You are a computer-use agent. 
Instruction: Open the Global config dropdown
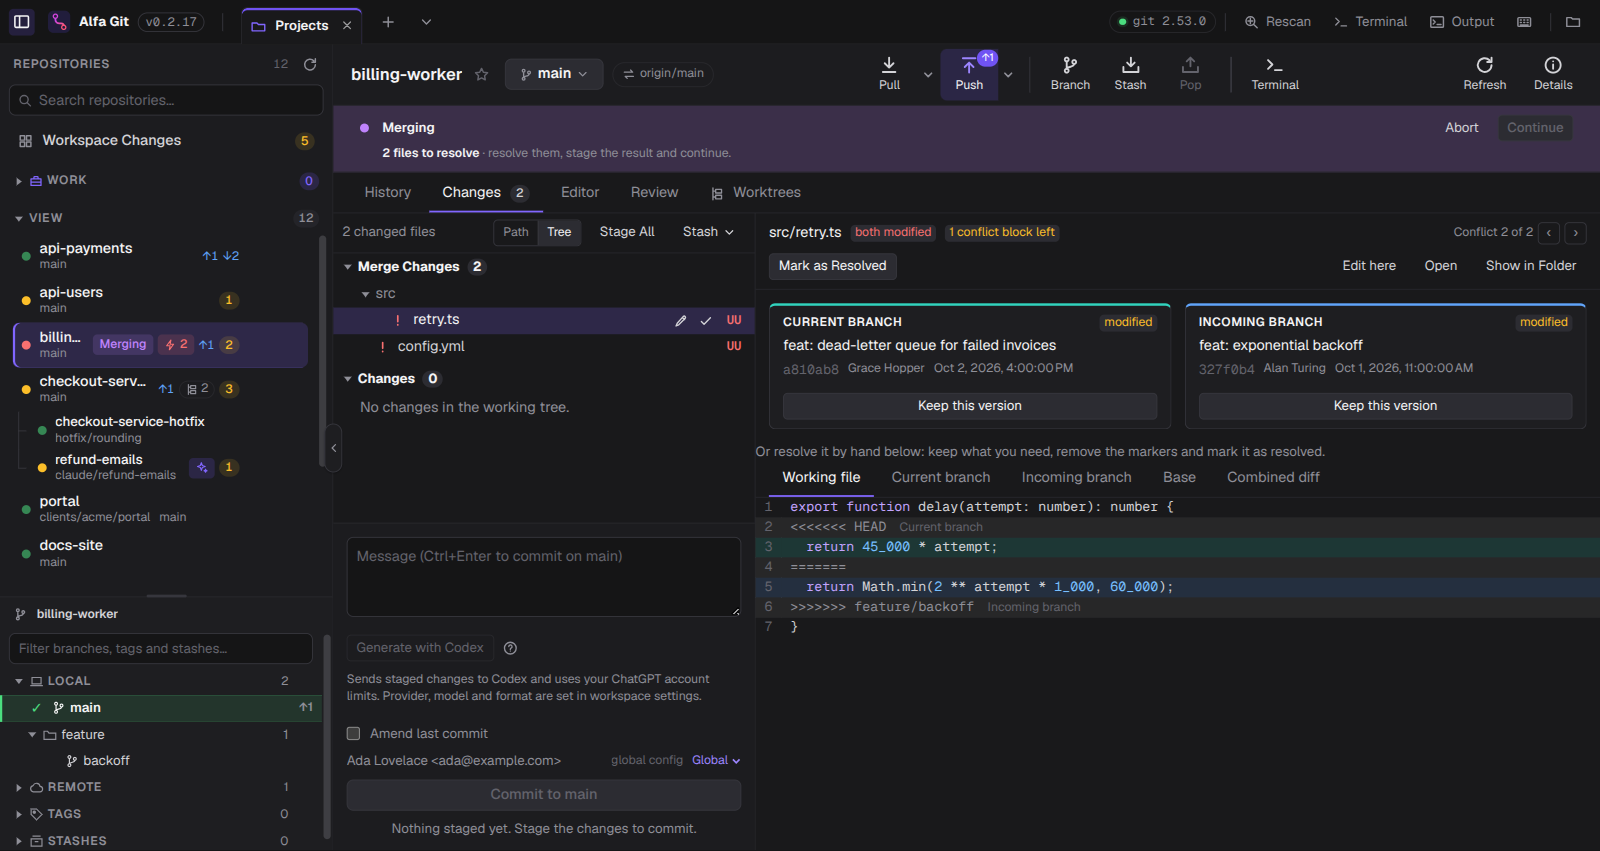point(716,760)
